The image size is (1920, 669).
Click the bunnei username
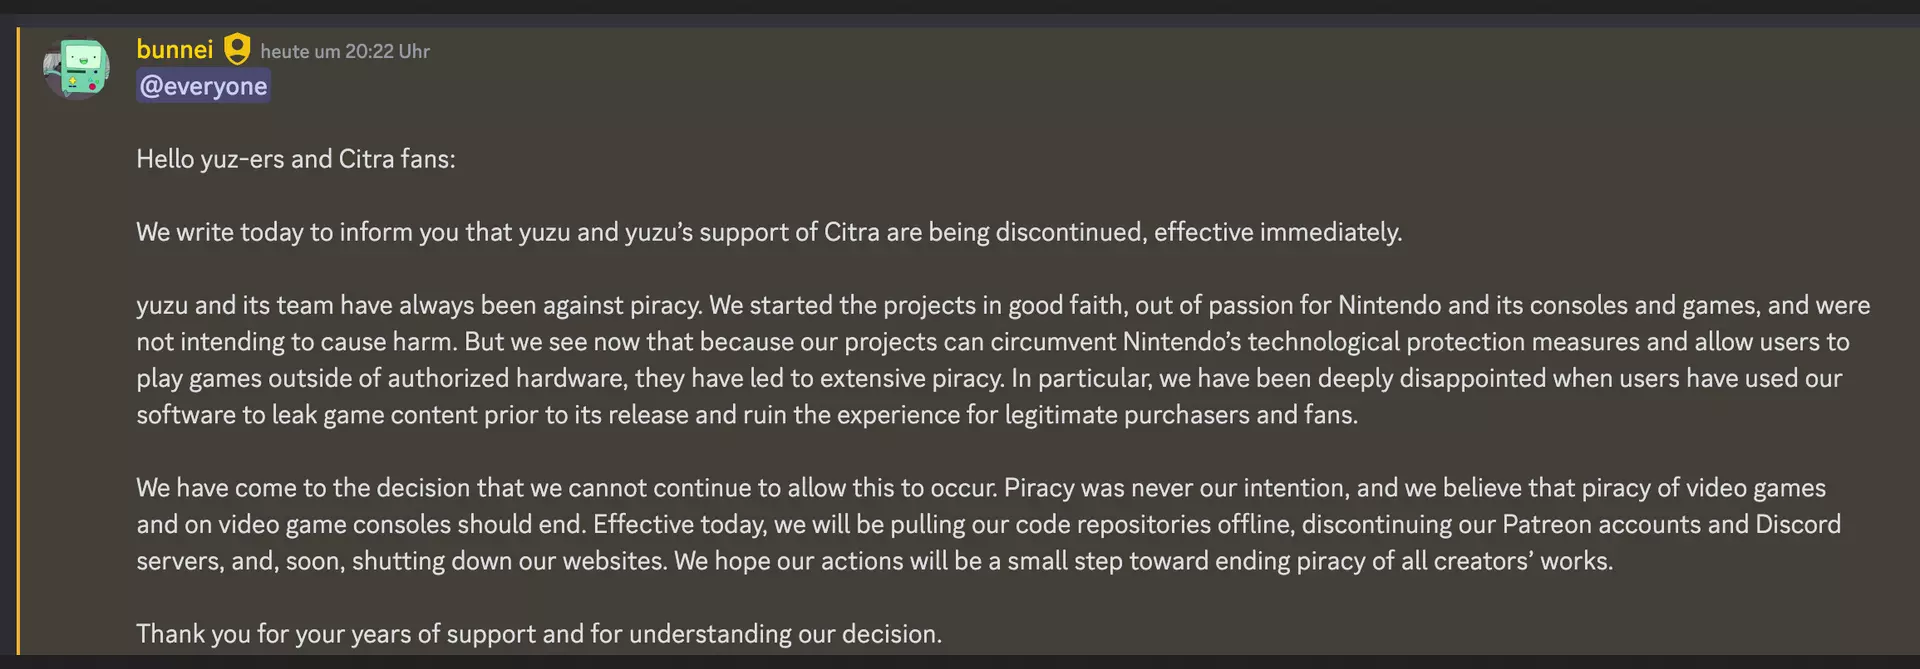[x=175, y=49]
